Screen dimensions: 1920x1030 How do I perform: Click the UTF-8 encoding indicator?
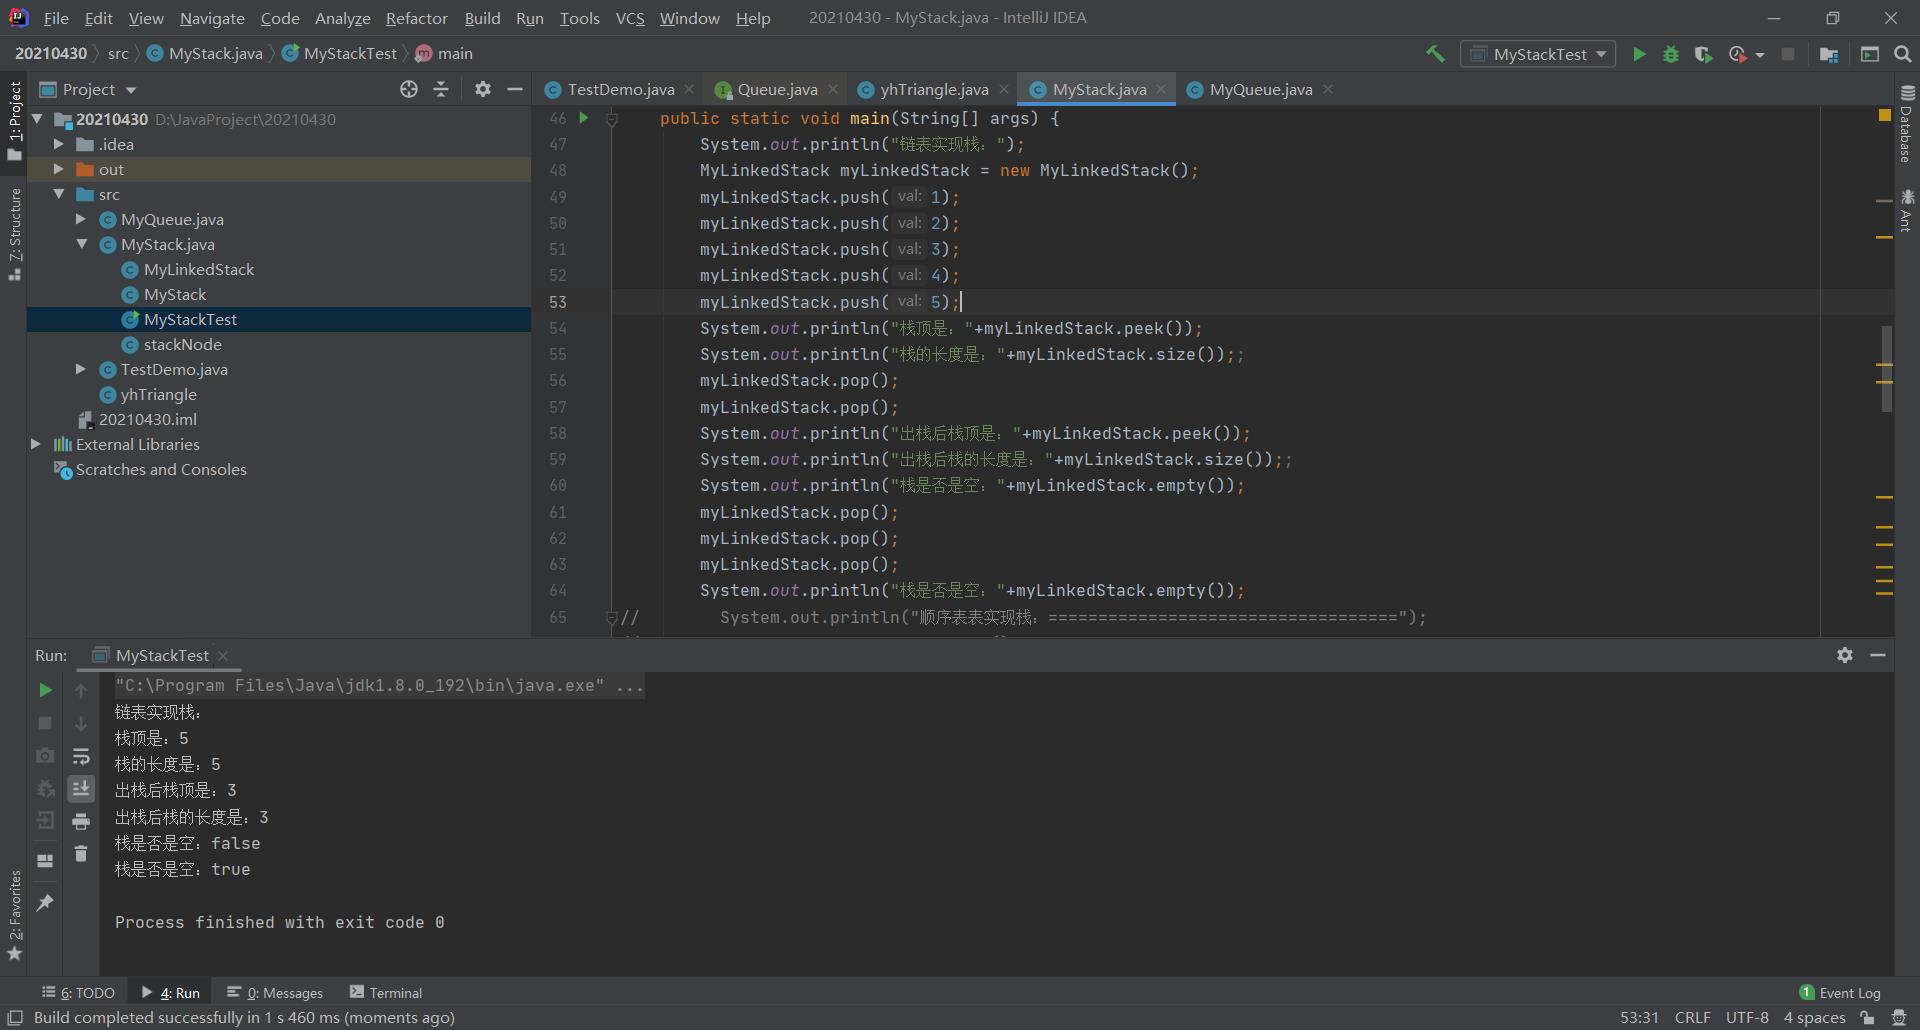pos(1746,1017)
